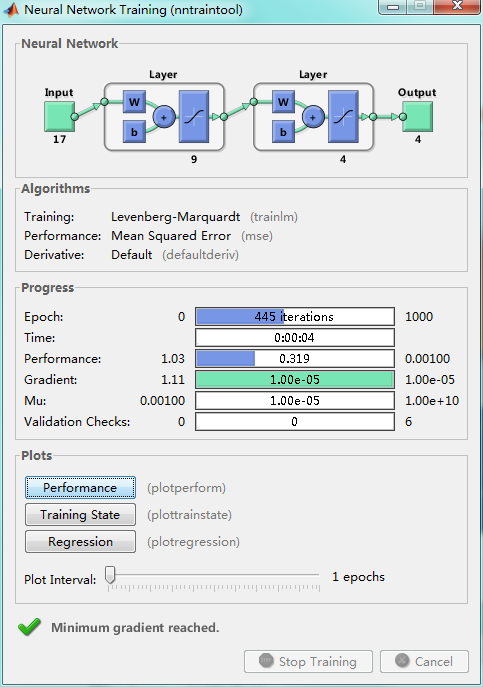The width and height of the screenshot is (483, 687).
Task: Click the epoch maximum value '1000'
Action: coord(419,316)
